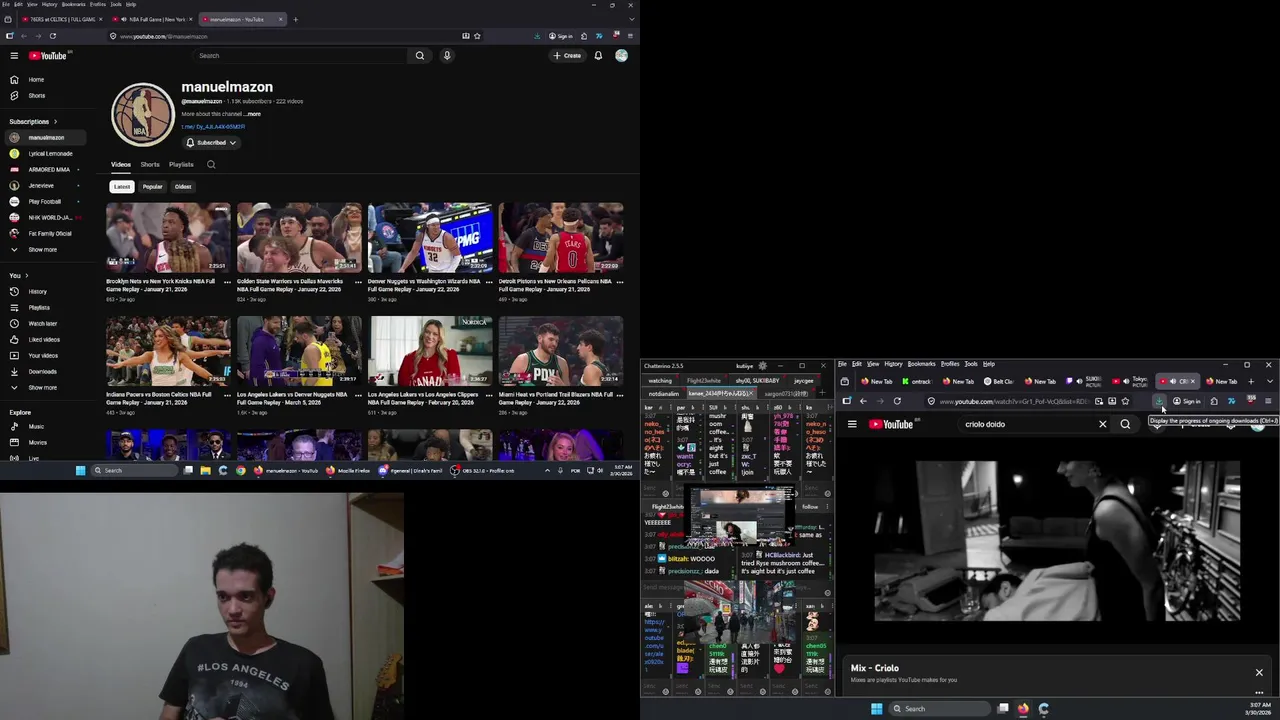Switch to the channel Videos tab
This screenshot has height=720, width=1280.
(121, 165)
